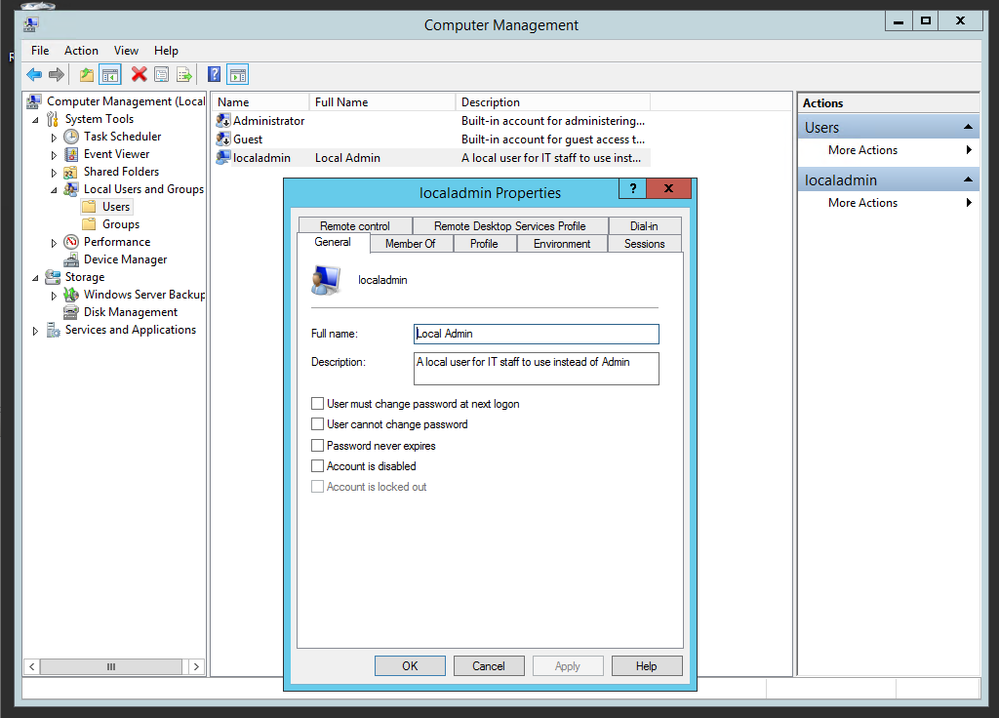Collapse Local Users and Groups node
Viewport: 999px width, 718px height.
pos(54,190)
